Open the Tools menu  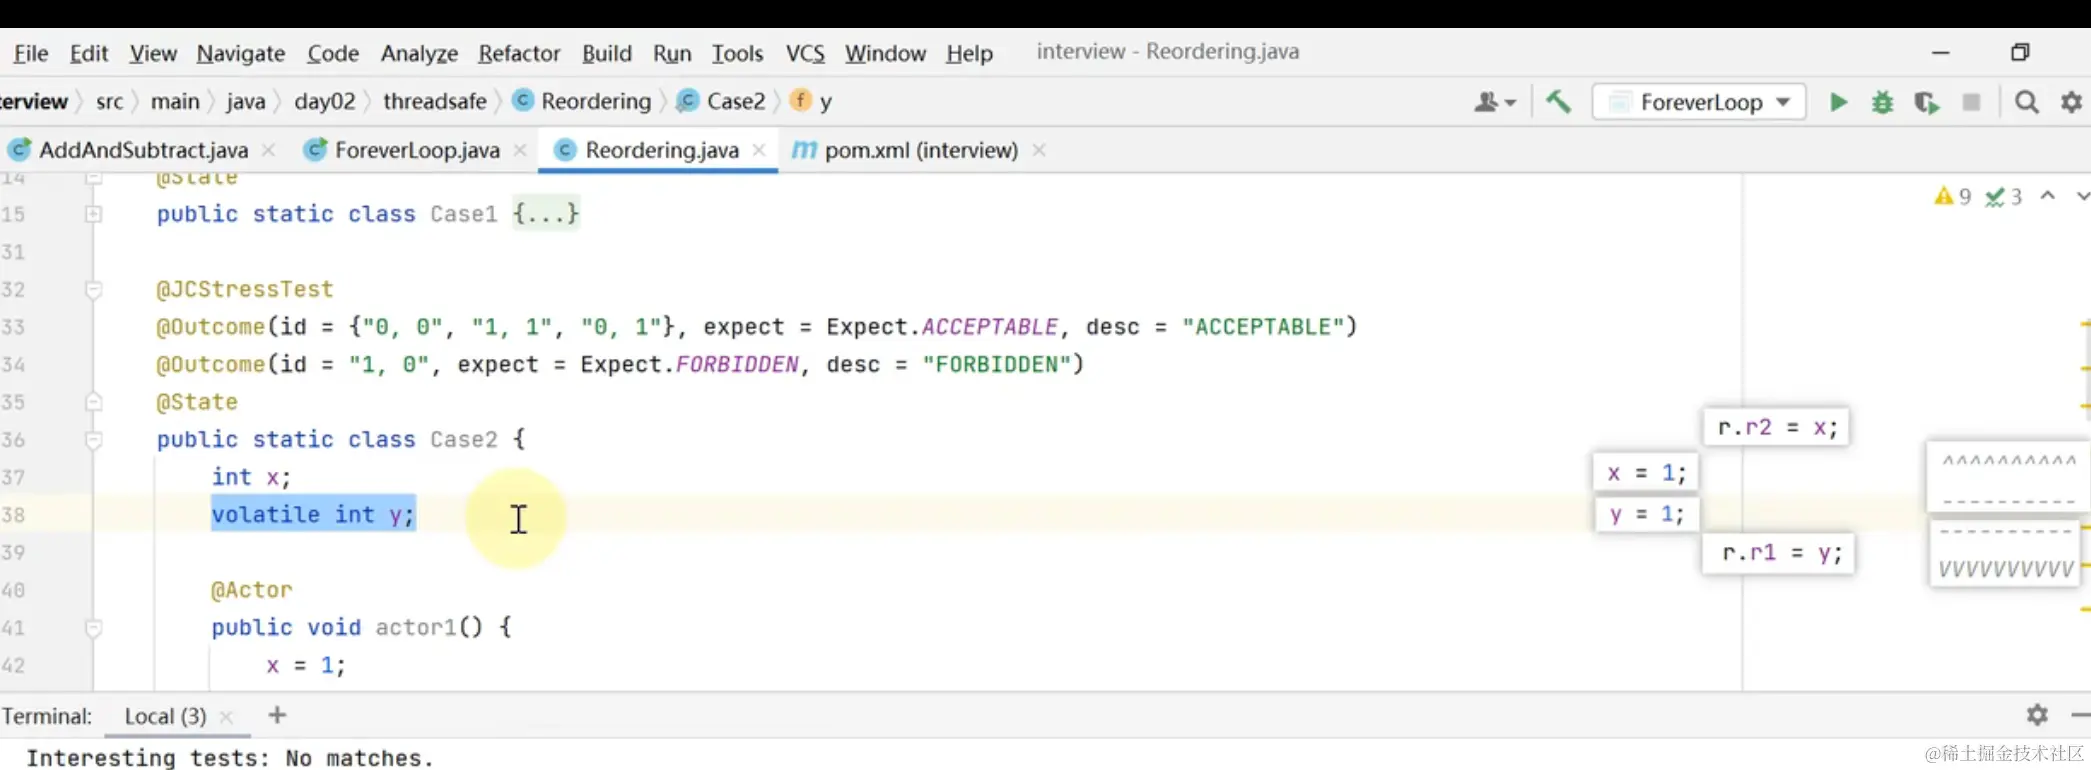tap(737, 53)
